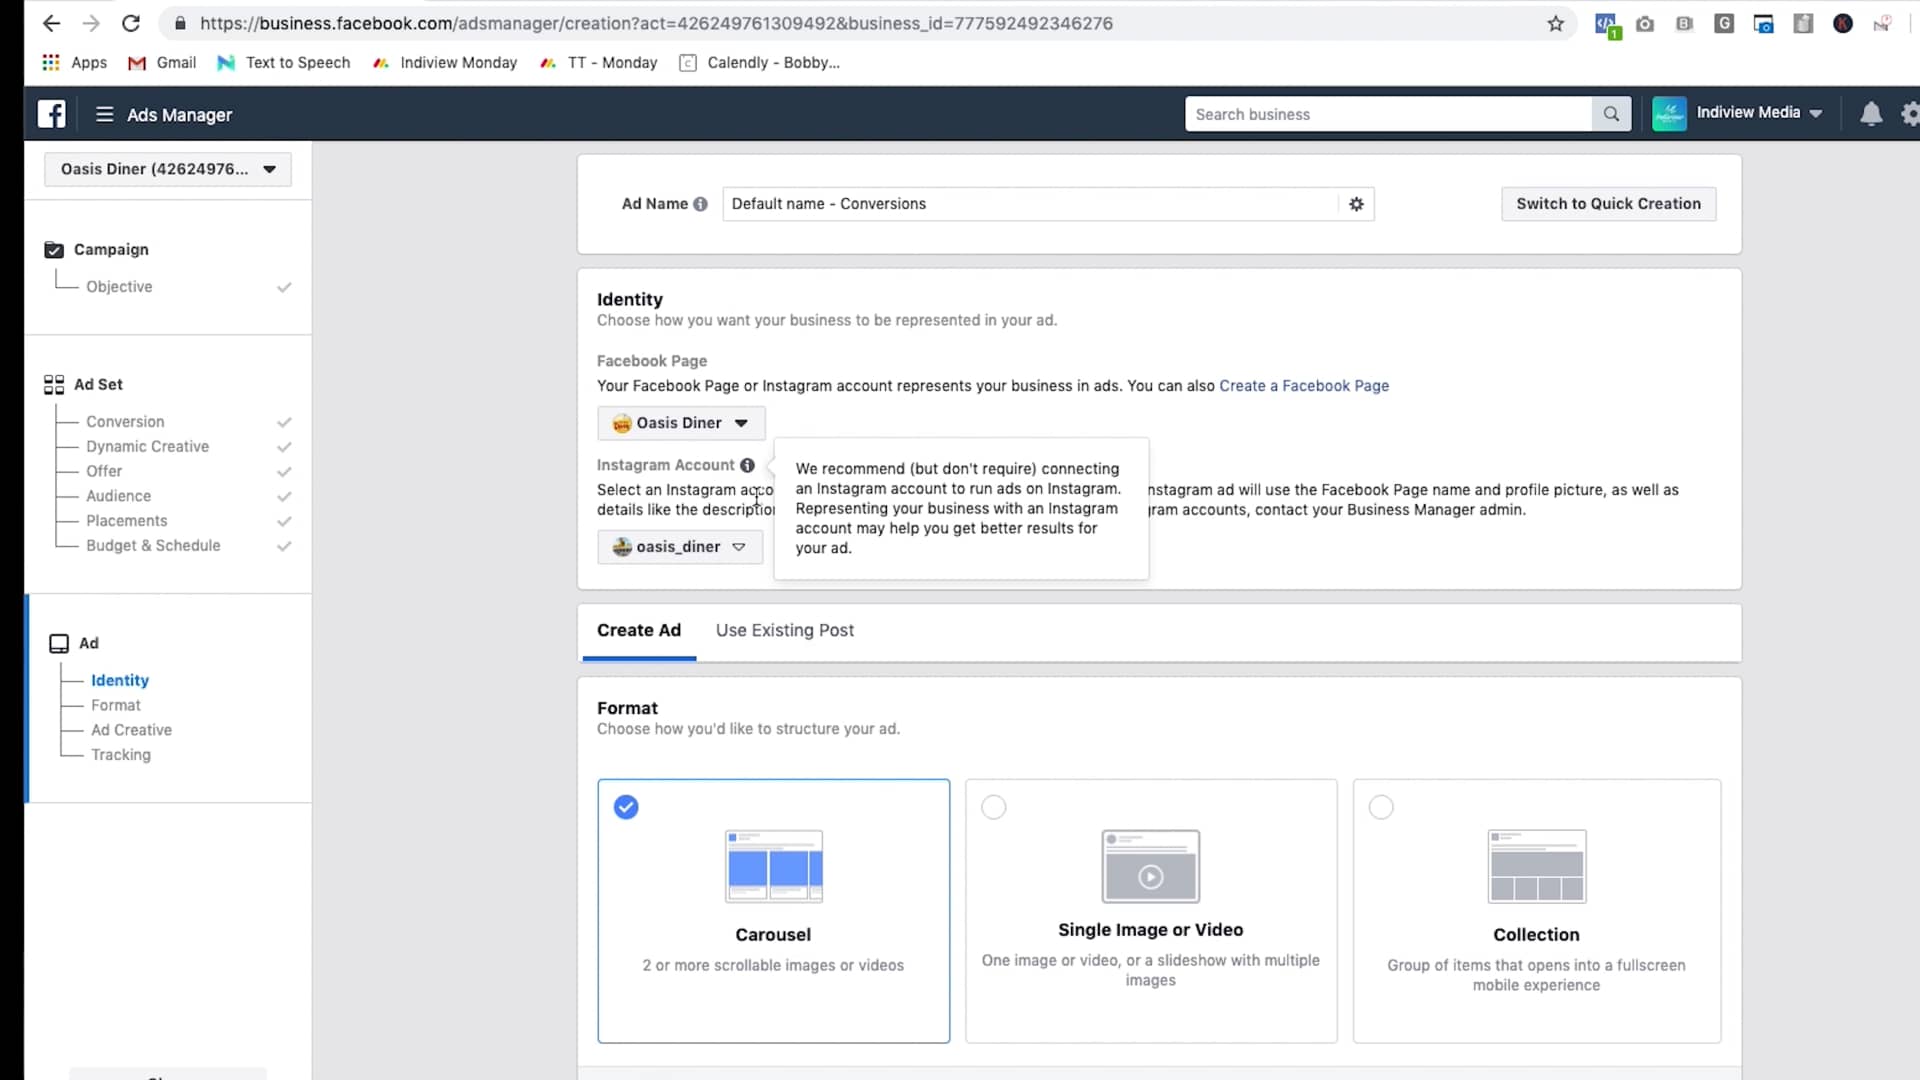Select the Carousel format radio button
This screenshot has height=1080, width=1920.
(625, 807)
